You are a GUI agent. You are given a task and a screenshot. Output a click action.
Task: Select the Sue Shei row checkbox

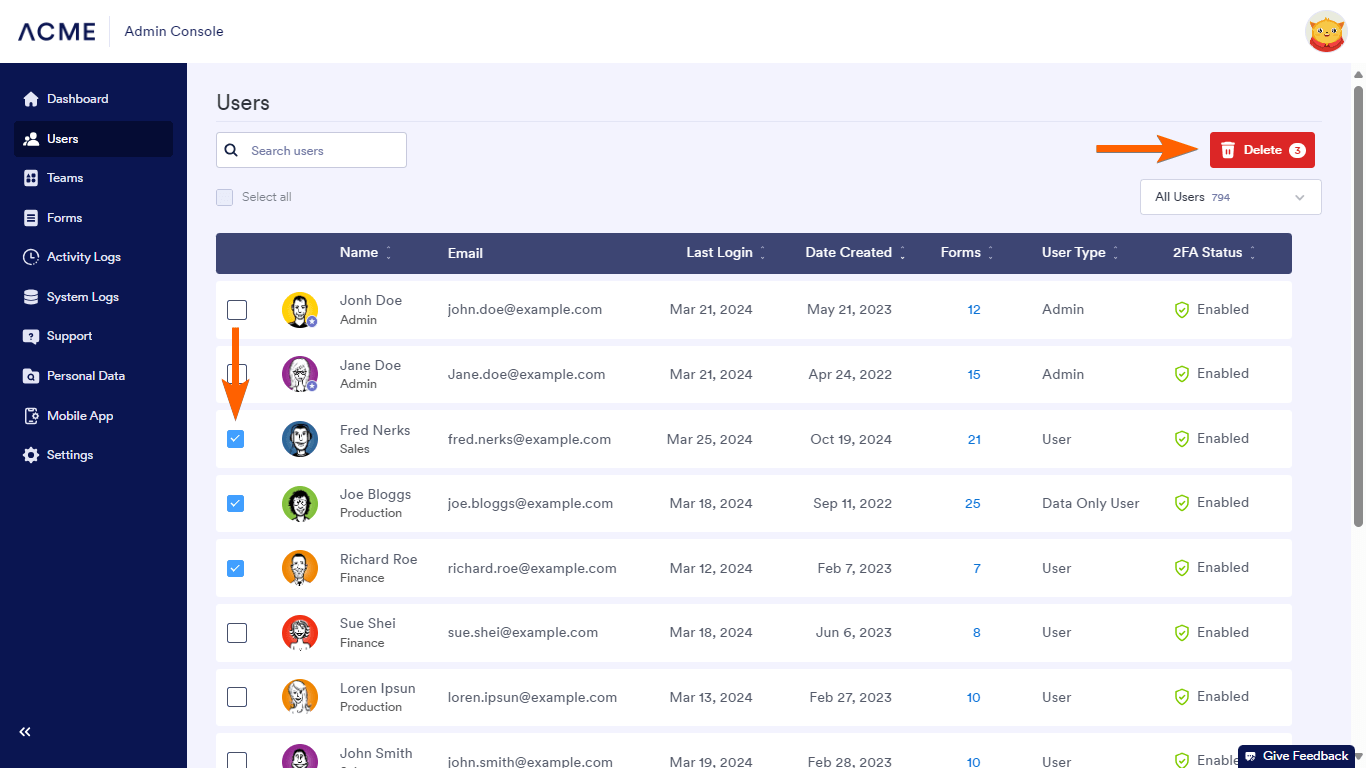pyautogui.click(x=237, y=633)
